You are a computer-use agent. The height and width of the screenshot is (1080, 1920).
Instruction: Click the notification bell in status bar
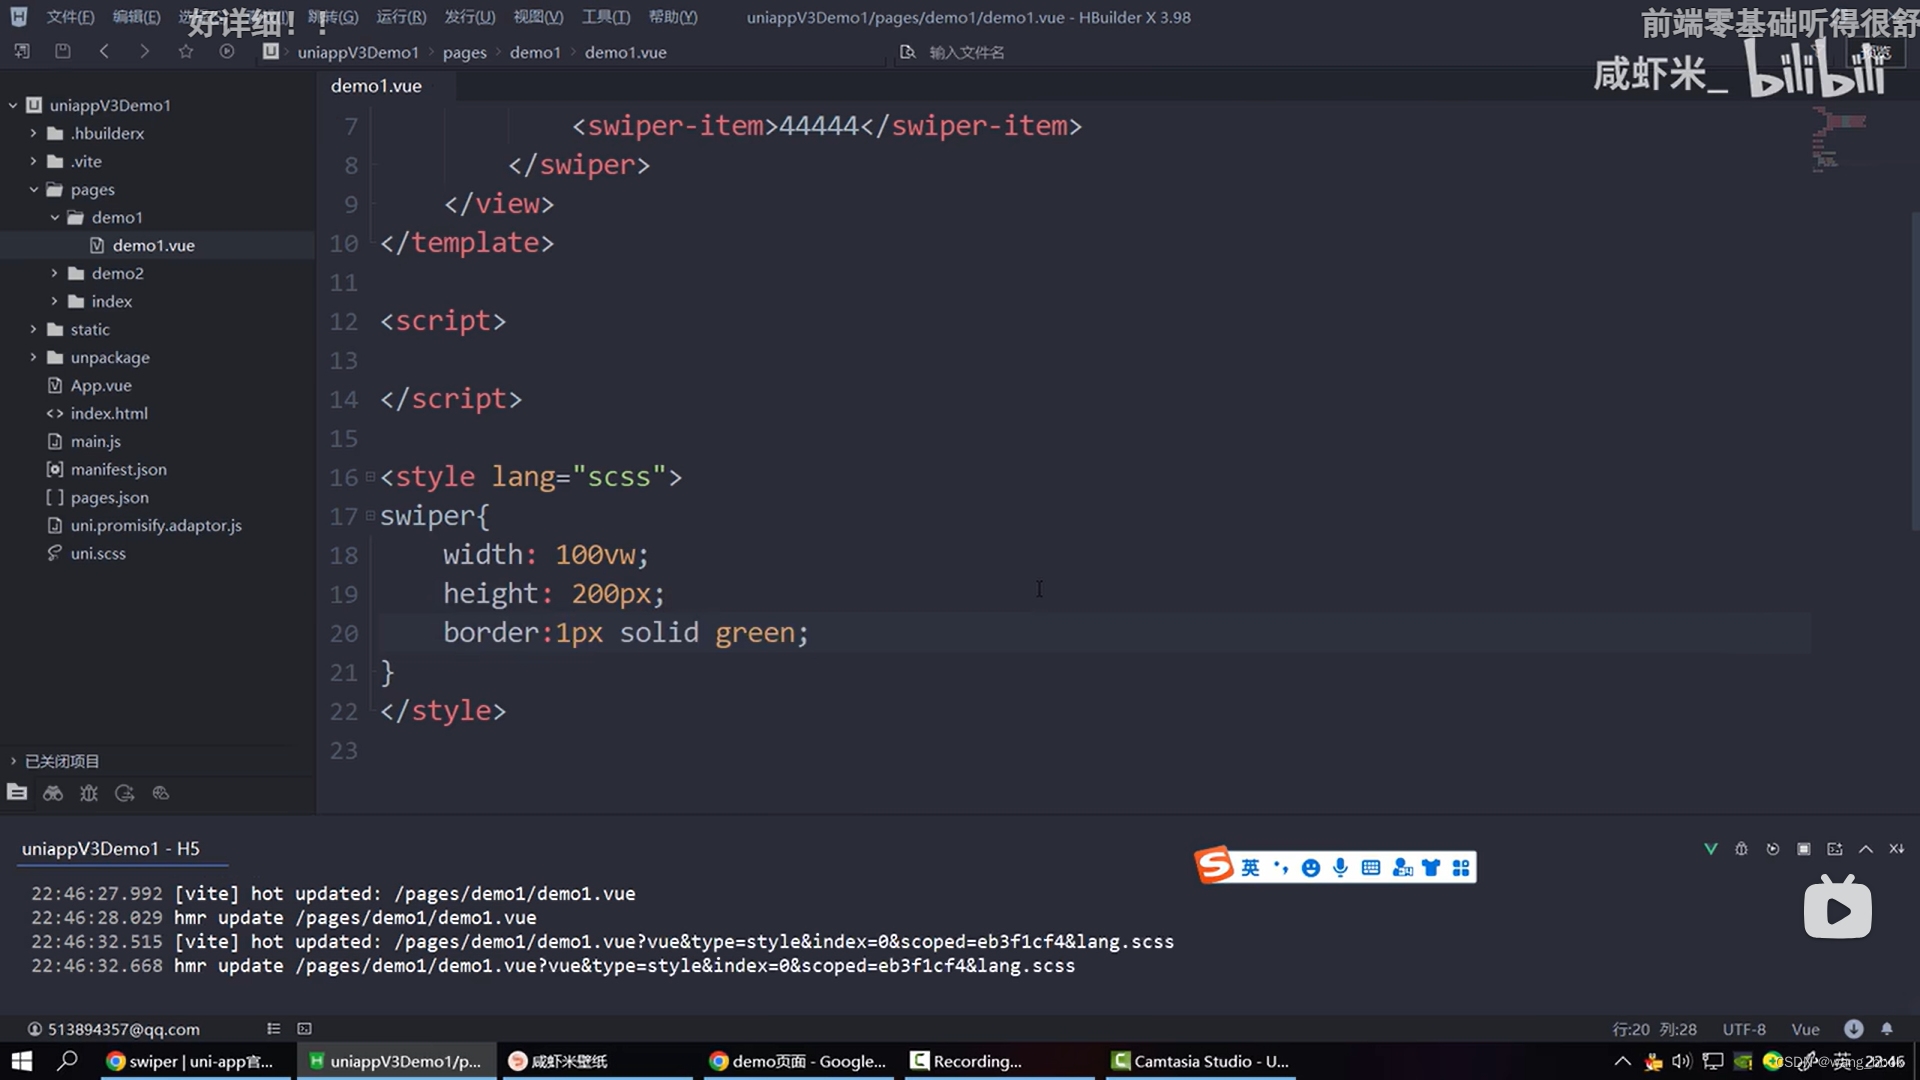[1887, 1028]
